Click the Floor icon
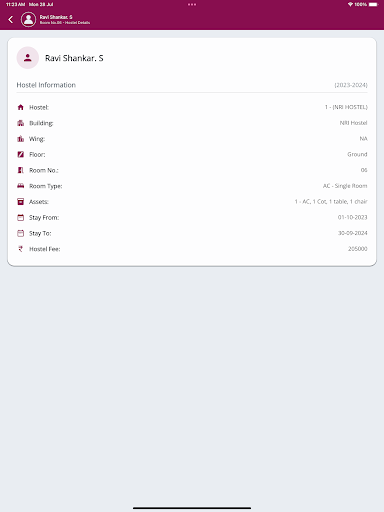The height and width of the screenshot is (512, 384). [x=21, y=154]
